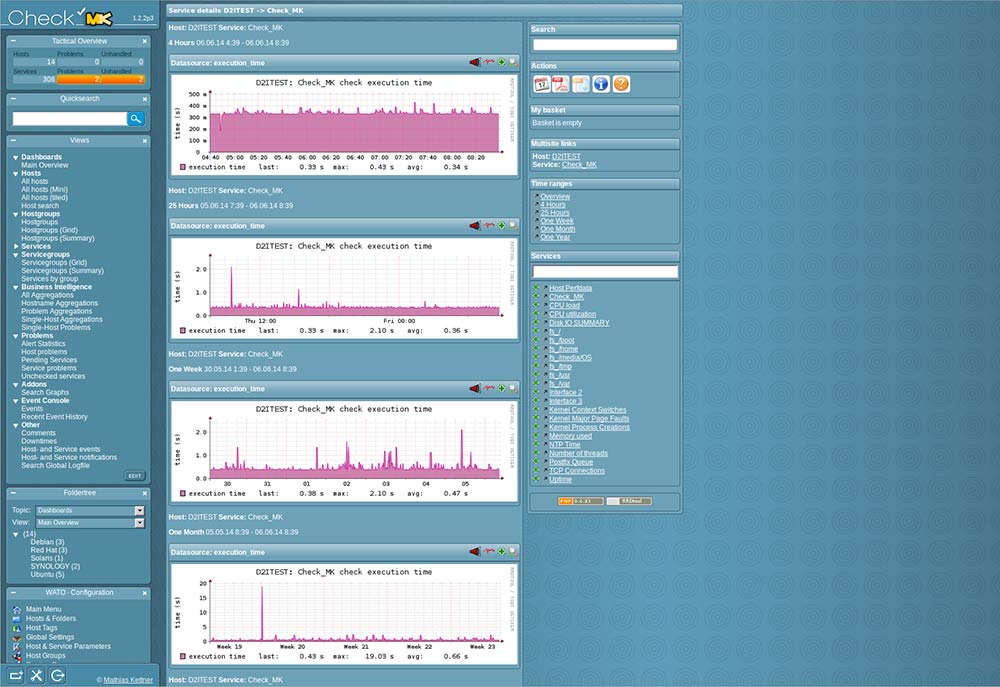Open Recent Event History view

click(x=54, y=417)
